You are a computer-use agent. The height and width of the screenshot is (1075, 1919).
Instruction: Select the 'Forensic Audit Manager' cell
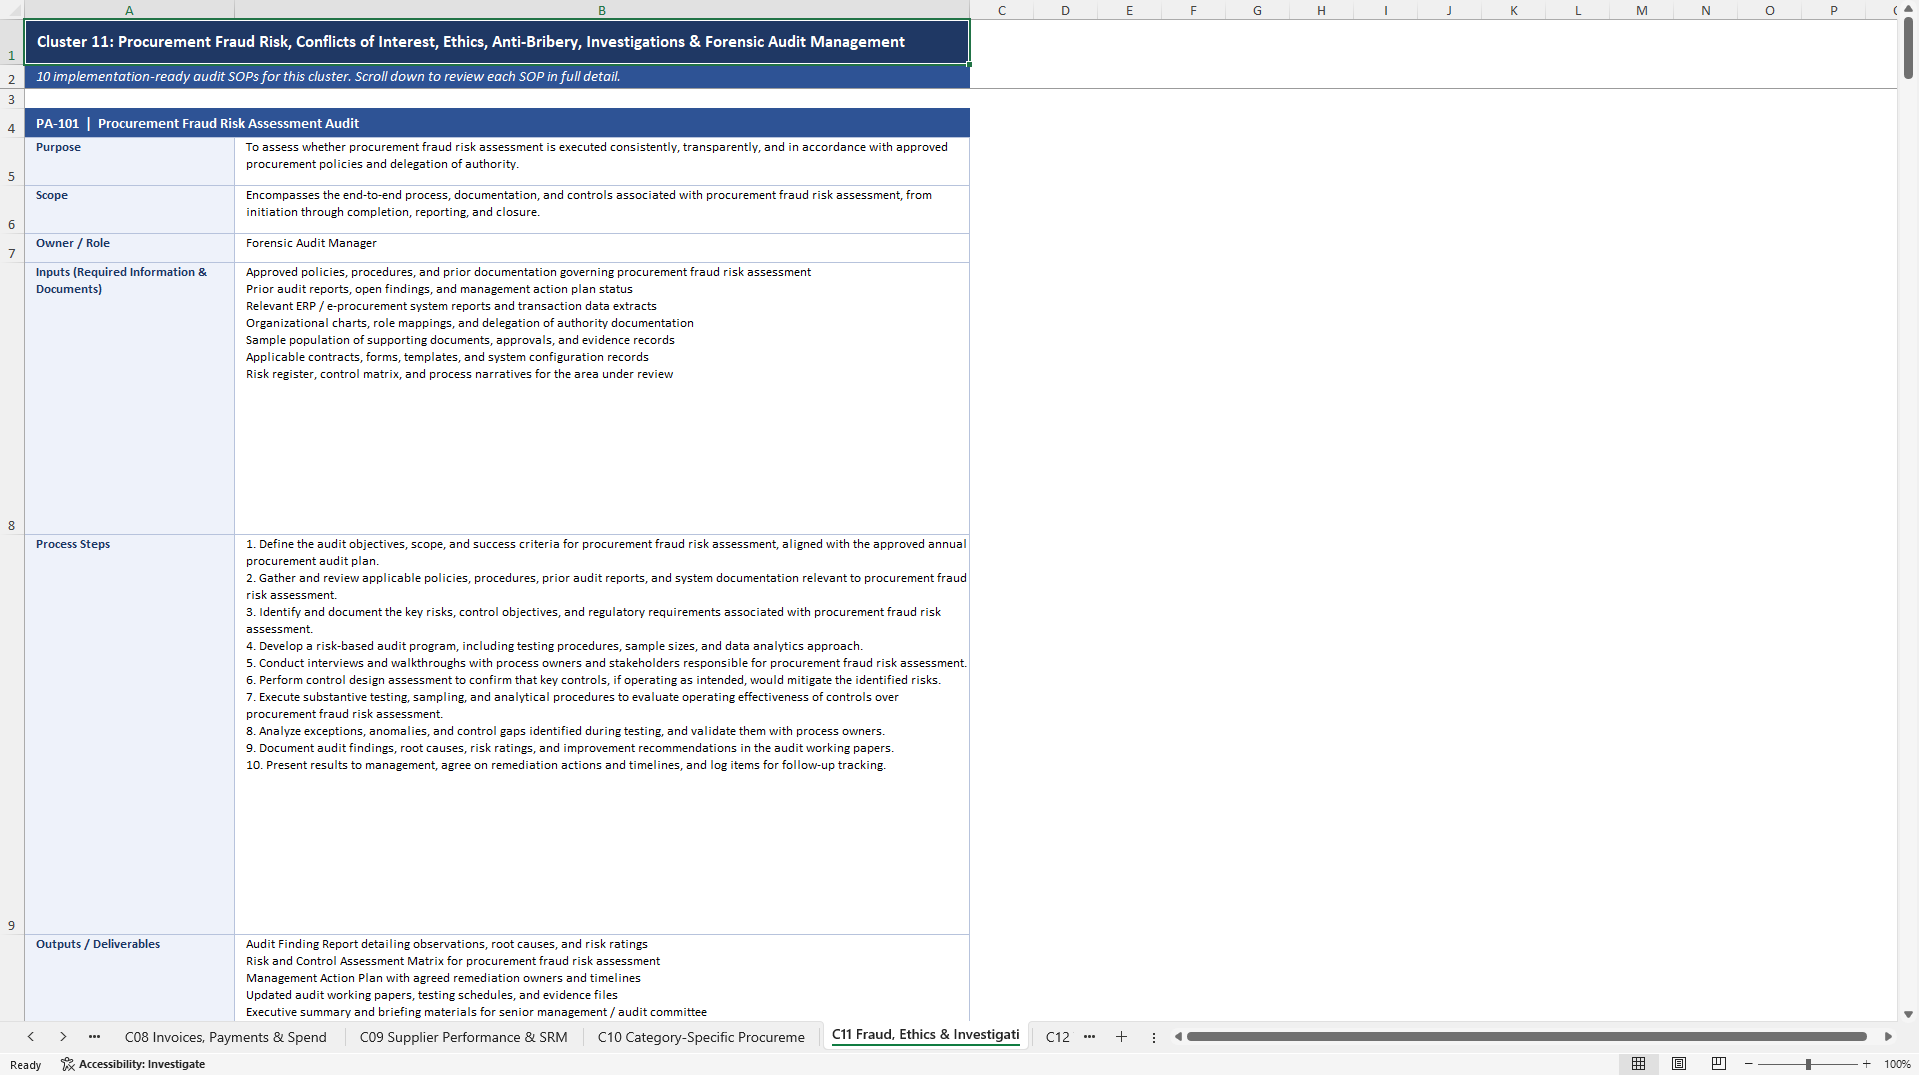[x=602, y=248]
